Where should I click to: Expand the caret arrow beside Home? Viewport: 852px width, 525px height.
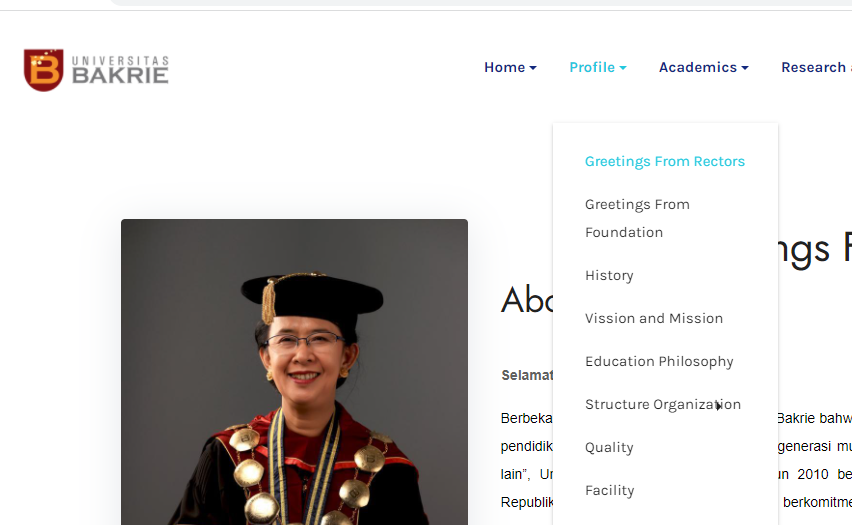pos(533,68)
